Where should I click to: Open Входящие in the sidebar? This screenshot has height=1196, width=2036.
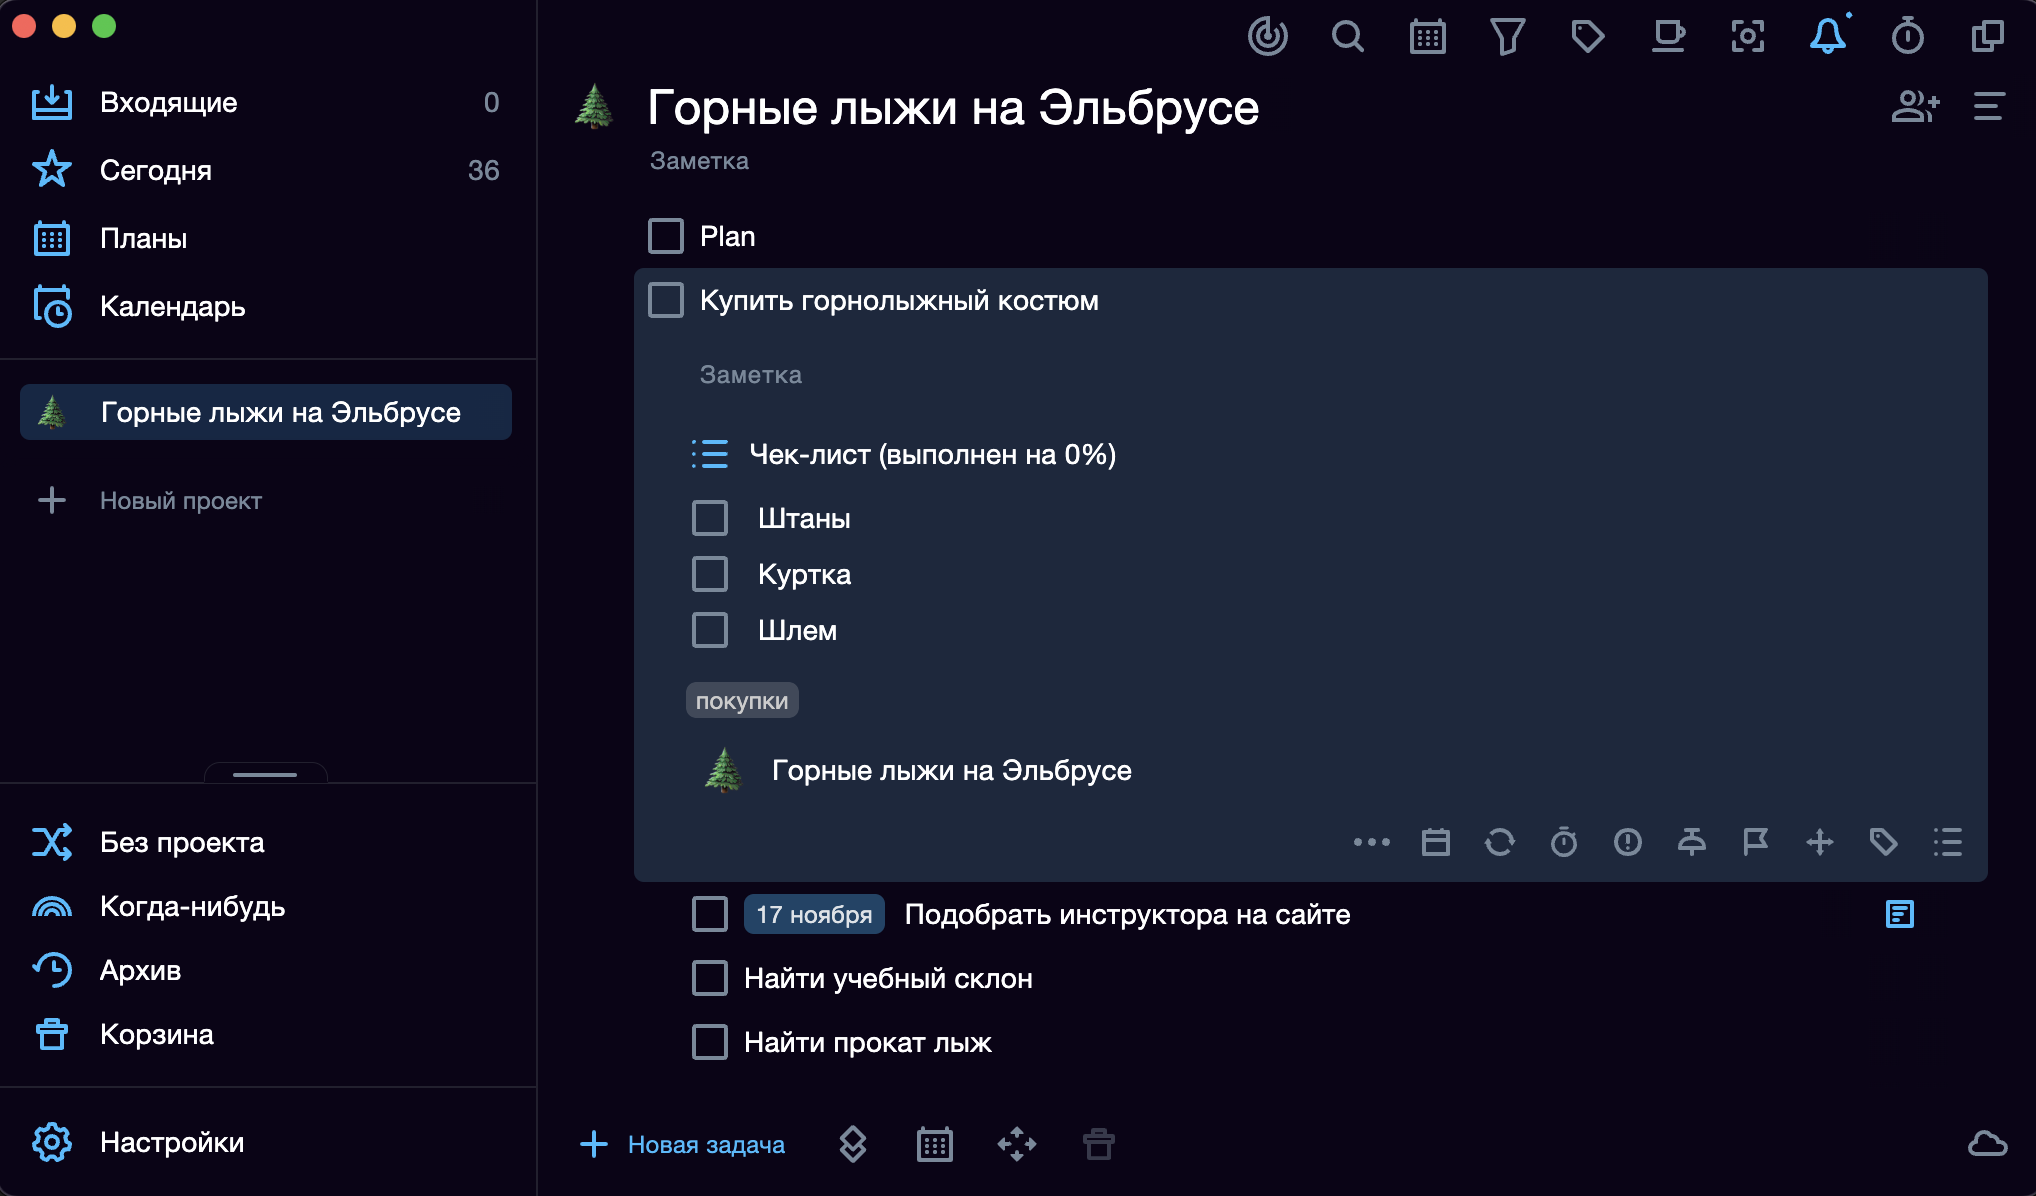[266, 102]
